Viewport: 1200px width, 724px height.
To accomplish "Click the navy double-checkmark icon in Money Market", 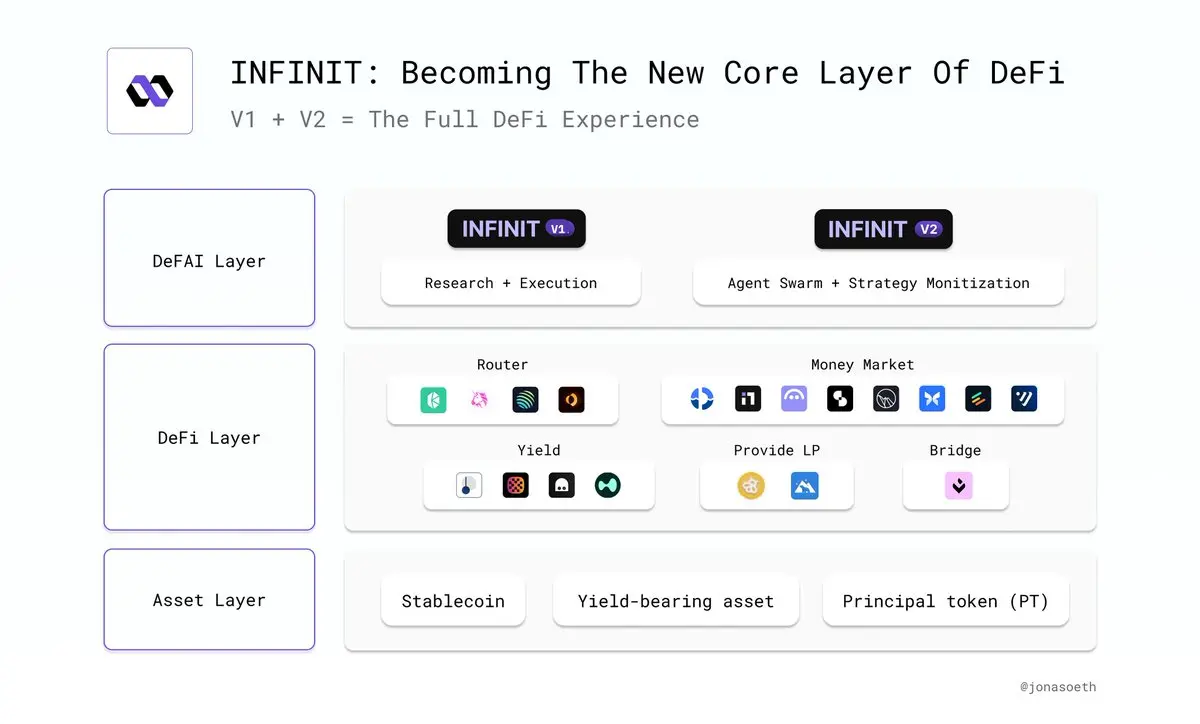I will click(x=1024, y=399).
